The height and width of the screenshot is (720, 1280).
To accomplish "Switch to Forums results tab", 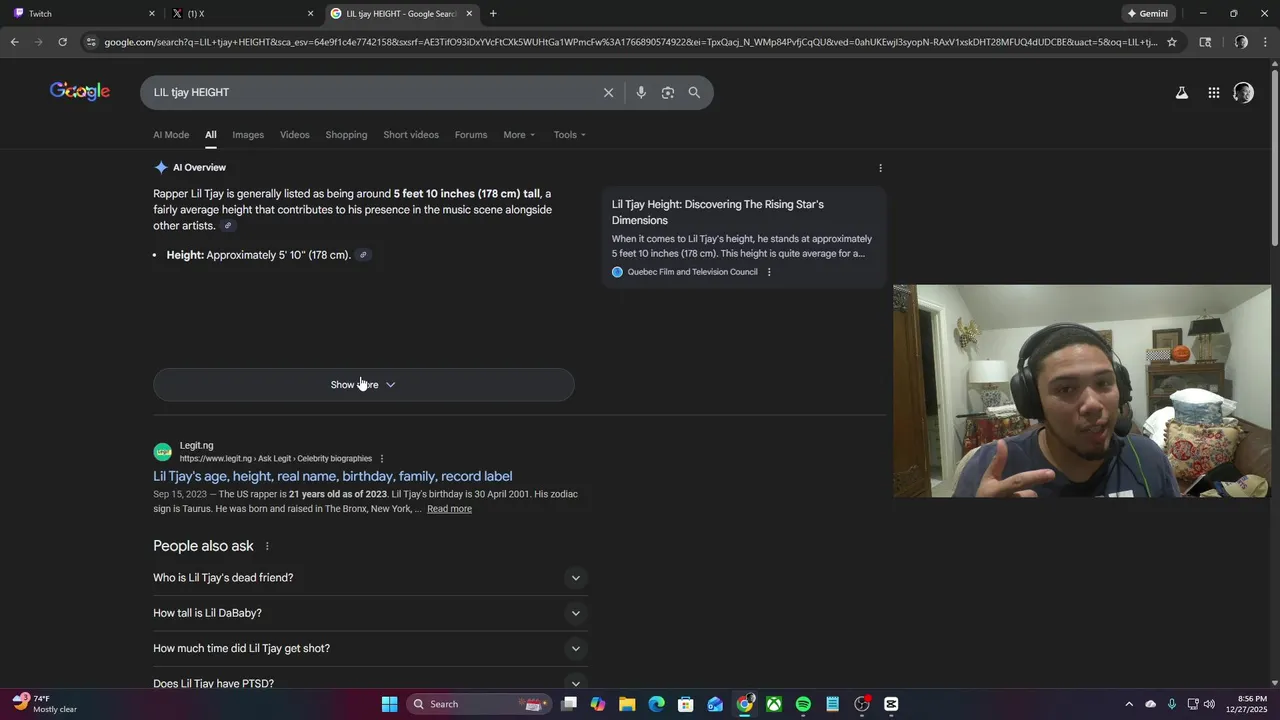I will pos(471,135).
